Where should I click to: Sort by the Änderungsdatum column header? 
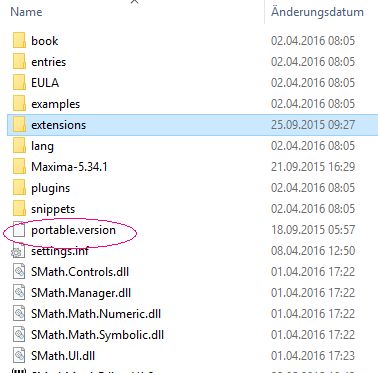click(x=317, y=12)
